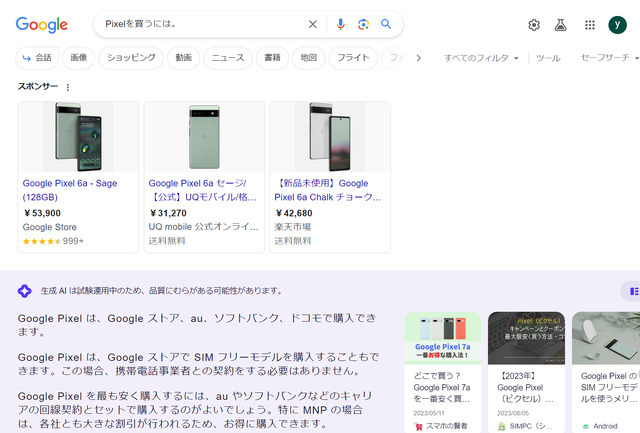The width and height of the screenshot is (640, 433).
Task: Open the account avatar 'y'
Action: 618,25
